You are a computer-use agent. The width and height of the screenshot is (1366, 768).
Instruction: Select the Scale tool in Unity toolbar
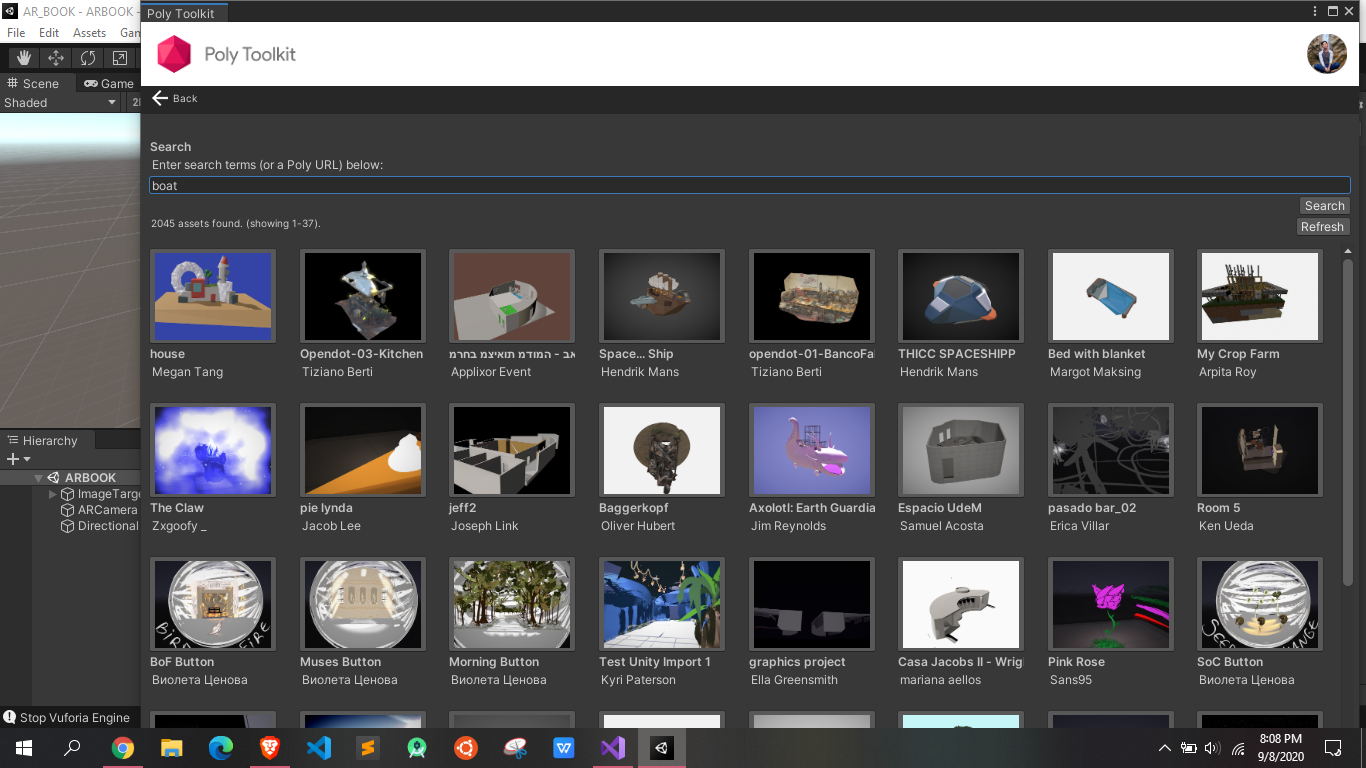[120, 58]
